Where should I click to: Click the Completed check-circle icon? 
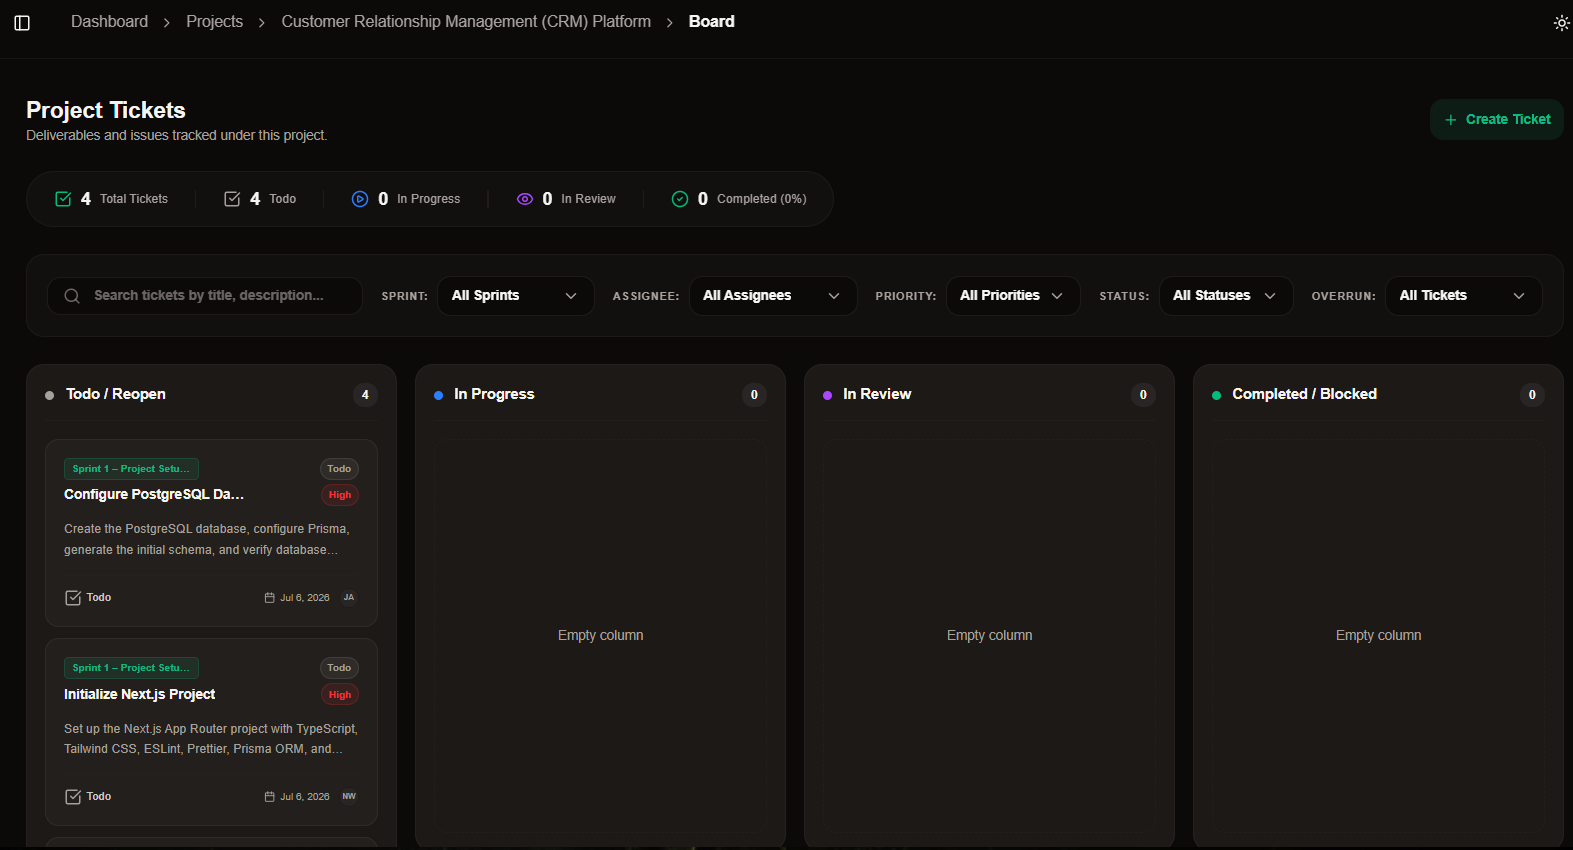[x=680, y=199]
